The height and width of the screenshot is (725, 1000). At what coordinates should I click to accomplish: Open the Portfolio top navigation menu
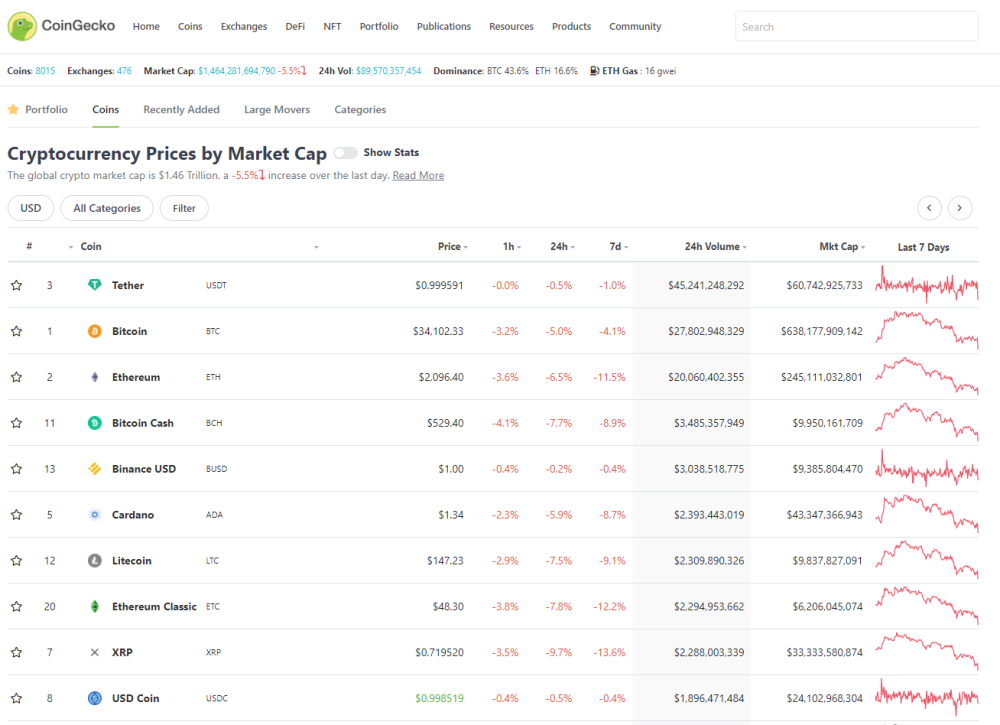[379, 26]
